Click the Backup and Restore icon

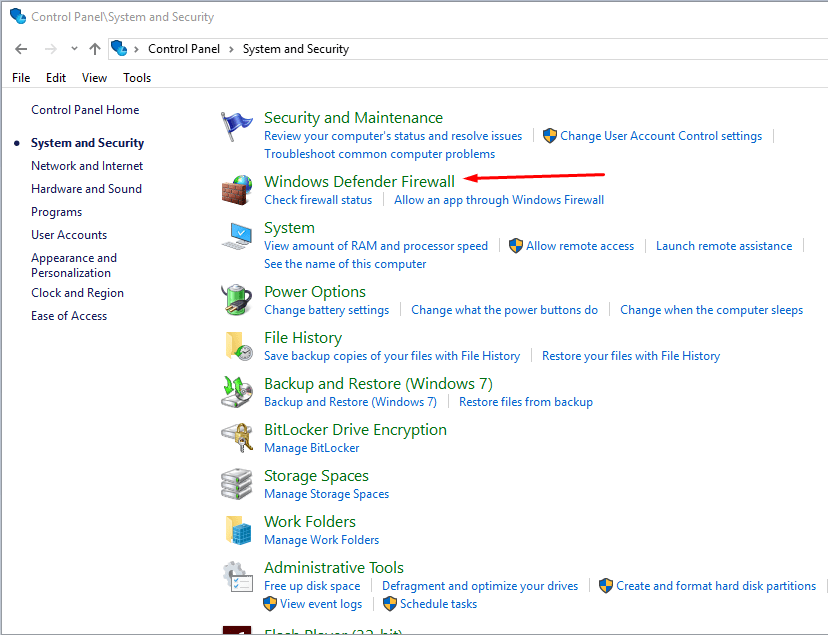point(237,392)
